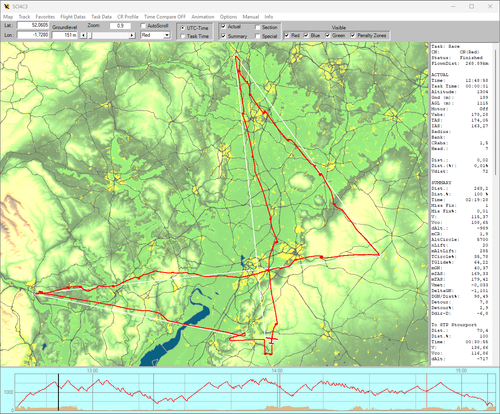This screenshot has width=500, height=414.
Task: Open the Manual menu
Action: (251, 17)
